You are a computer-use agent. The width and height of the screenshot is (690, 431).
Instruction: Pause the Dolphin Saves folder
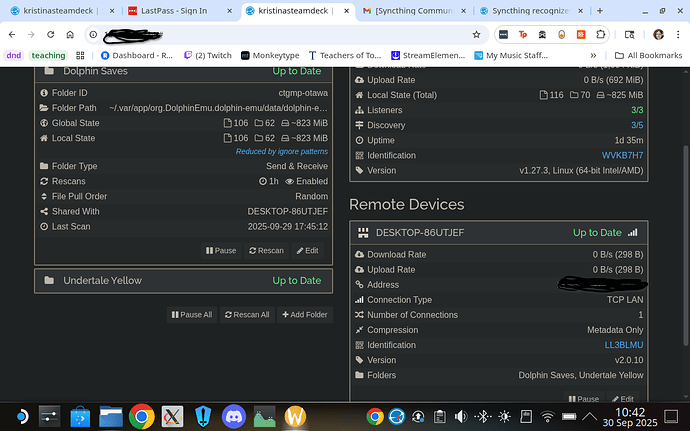pos(221,250)
